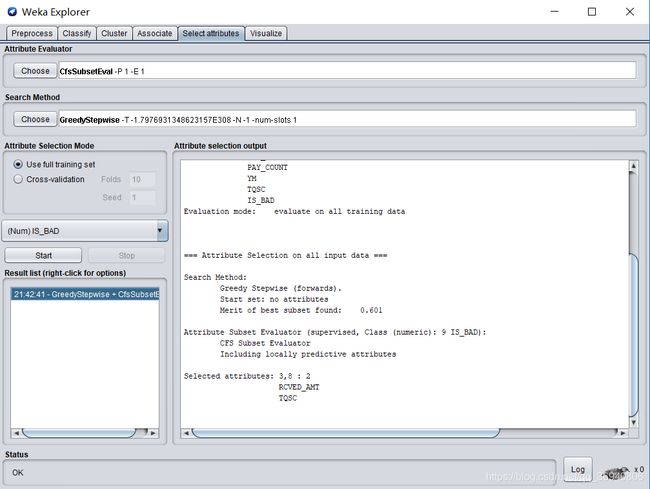Click the output pane horizontal scrollbar thumb
Screen dimensions: 650x489
pyautogui.click(x=346, y=433)
